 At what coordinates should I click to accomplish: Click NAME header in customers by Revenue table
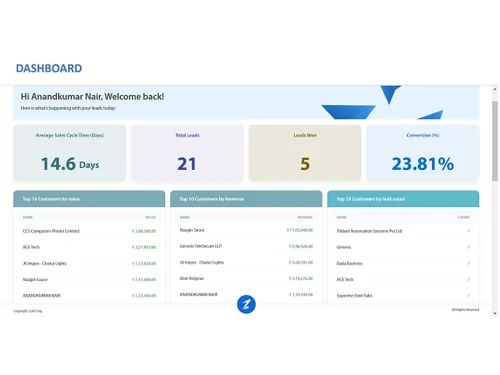click(x=185, y=217)
